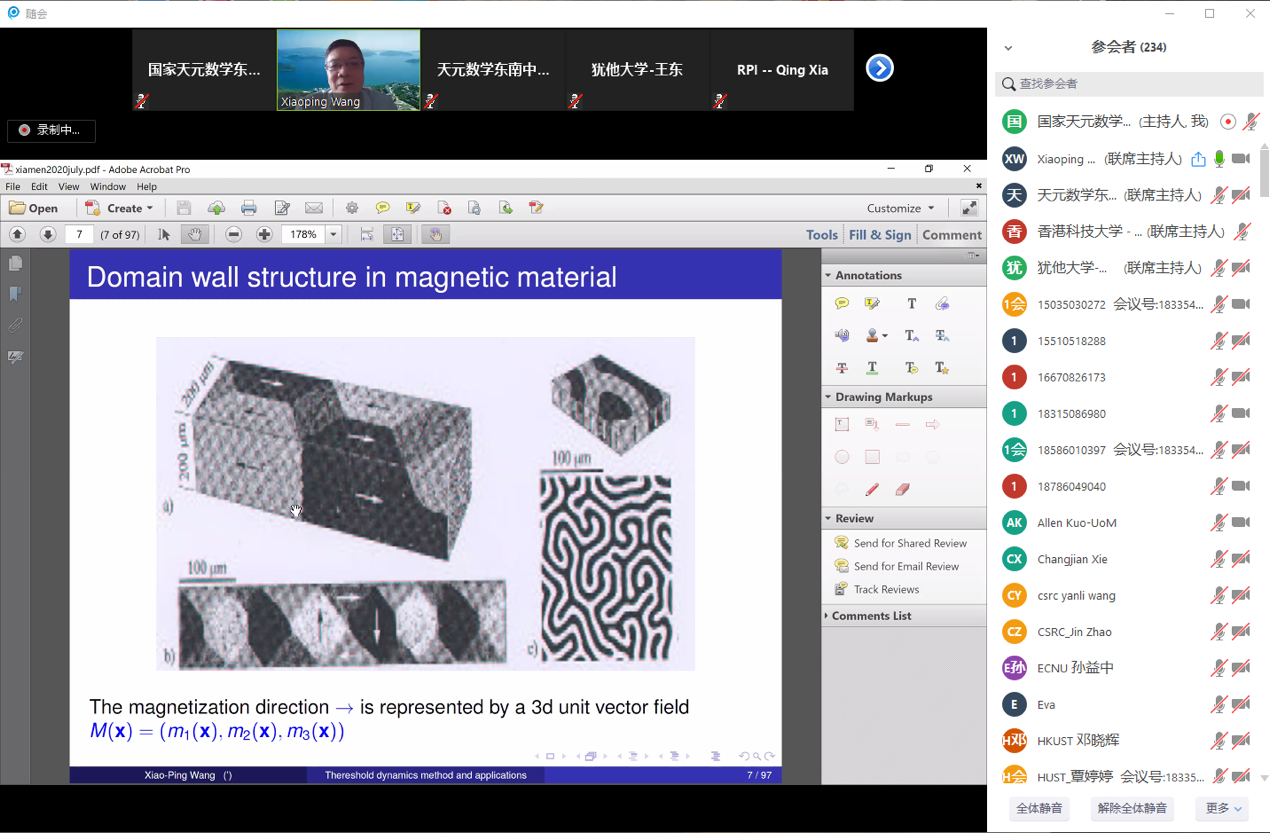Click Send for Shared Review
1270x833 pixels.
(909, 543)
